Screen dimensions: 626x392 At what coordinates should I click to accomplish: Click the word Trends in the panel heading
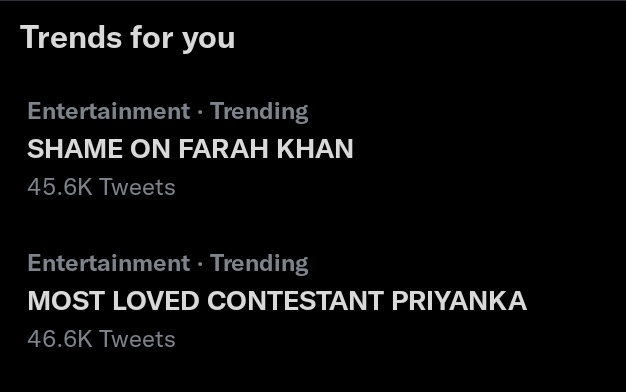[71, 37]
